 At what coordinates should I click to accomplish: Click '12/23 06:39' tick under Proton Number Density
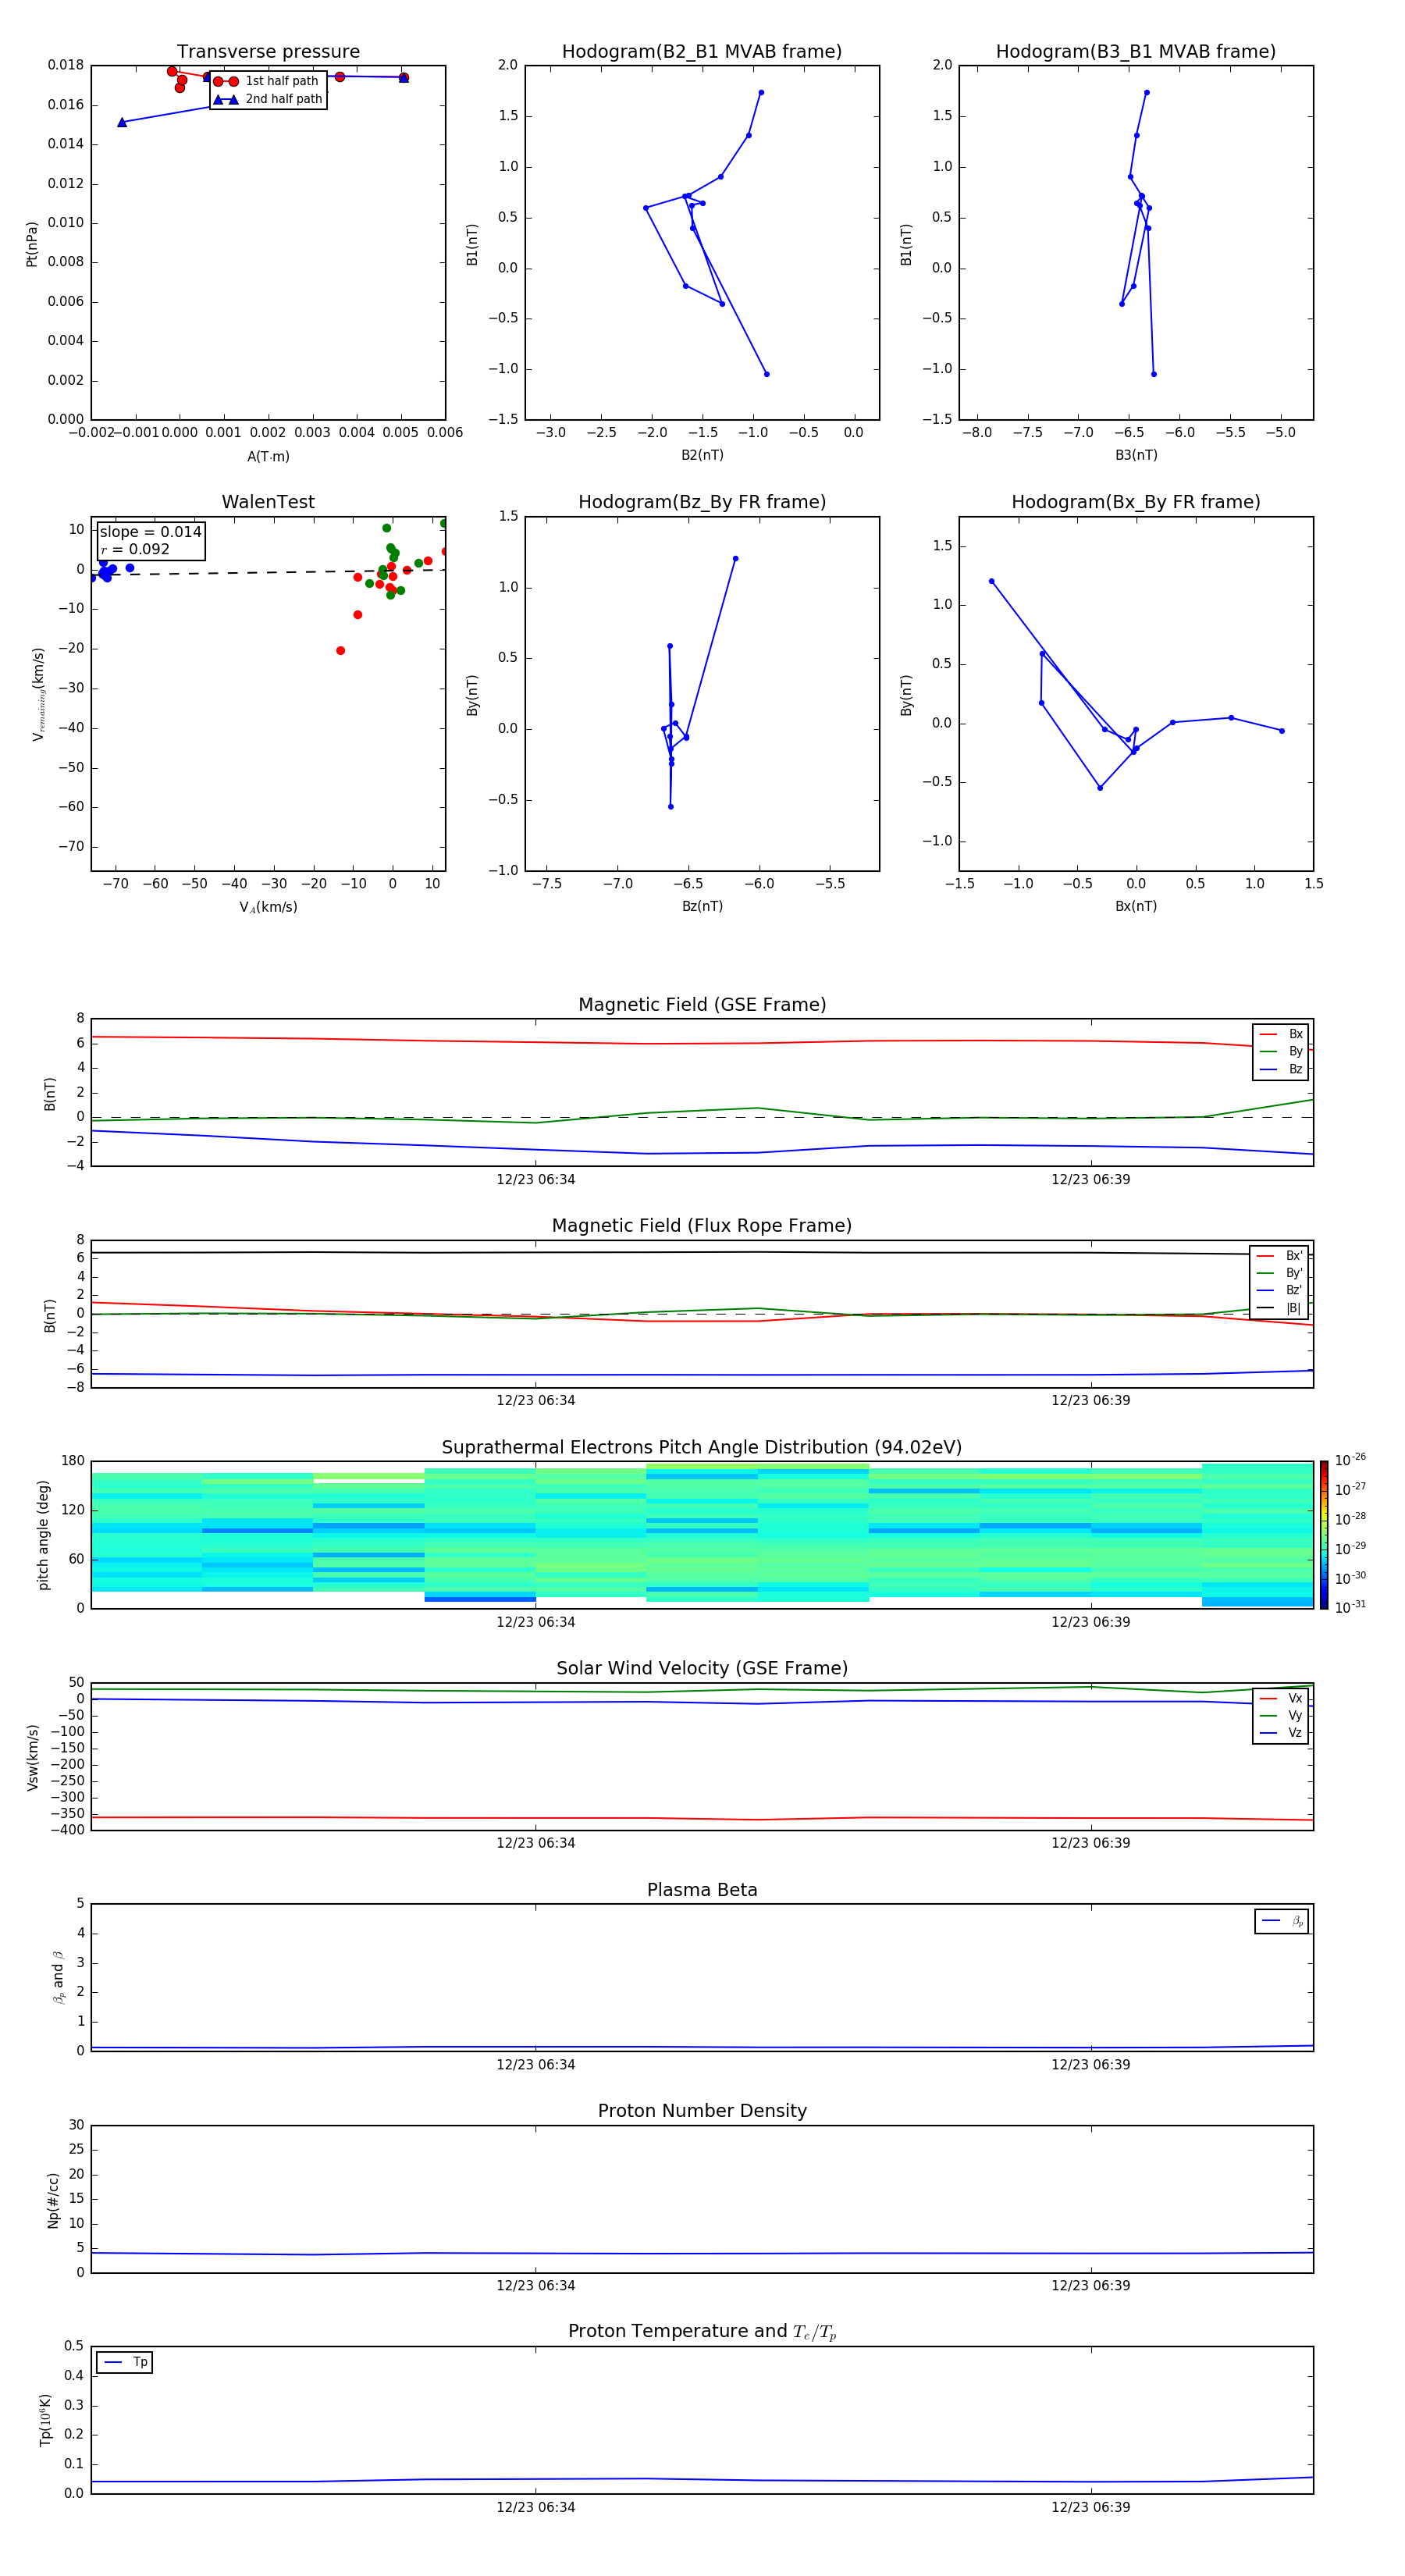(1091, 2286)
